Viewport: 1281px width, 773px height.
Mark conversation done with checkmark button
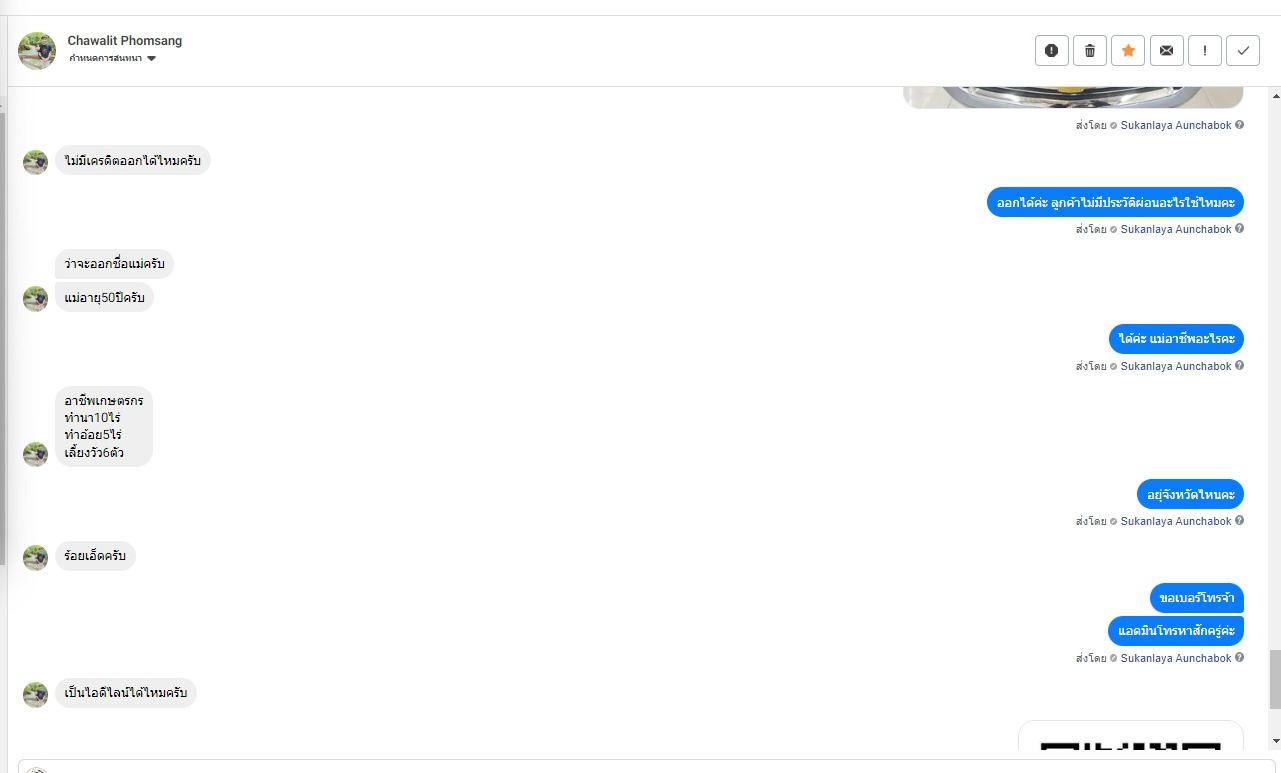[x=1243, y=50]
